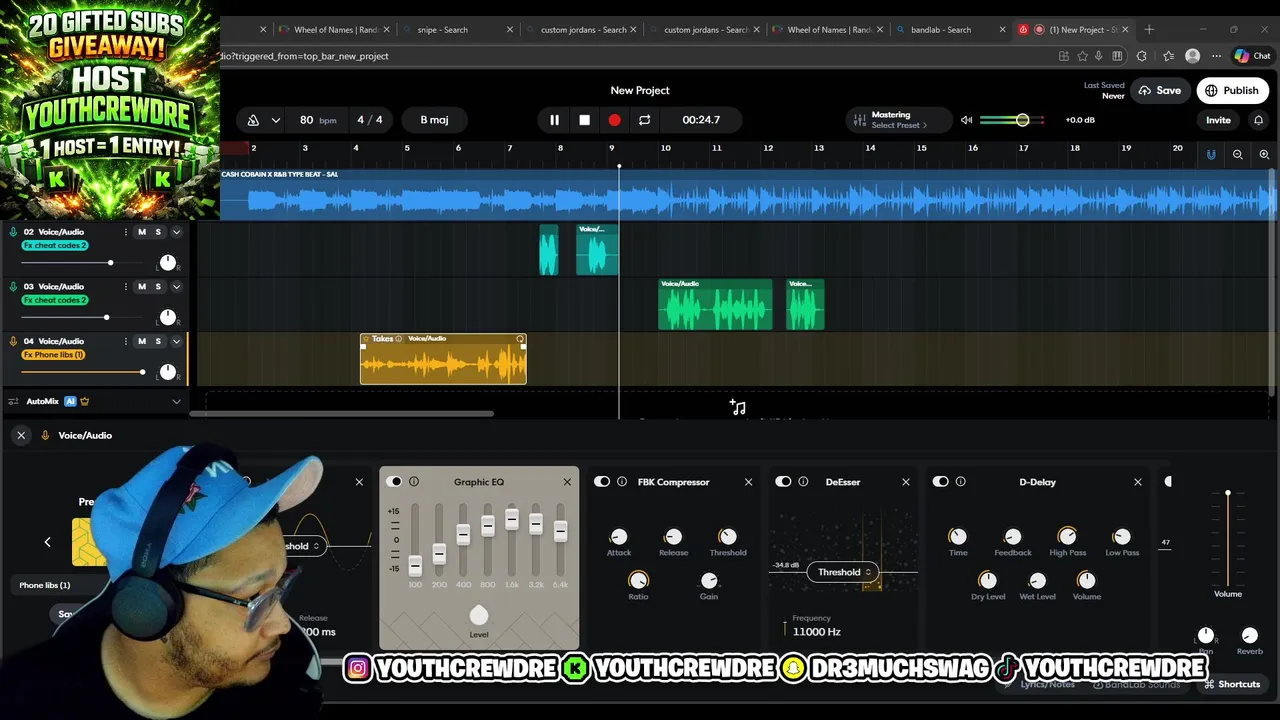Pause playback with the pause button
1280x720 pixels.
click(554, 120)
